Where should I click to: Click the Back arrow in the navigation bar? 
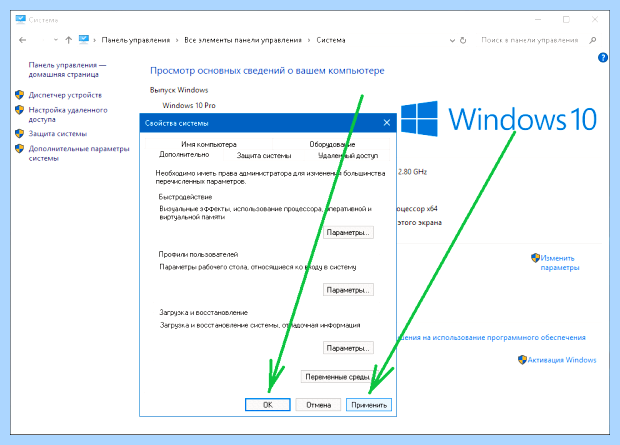click(x=23, y=40)
